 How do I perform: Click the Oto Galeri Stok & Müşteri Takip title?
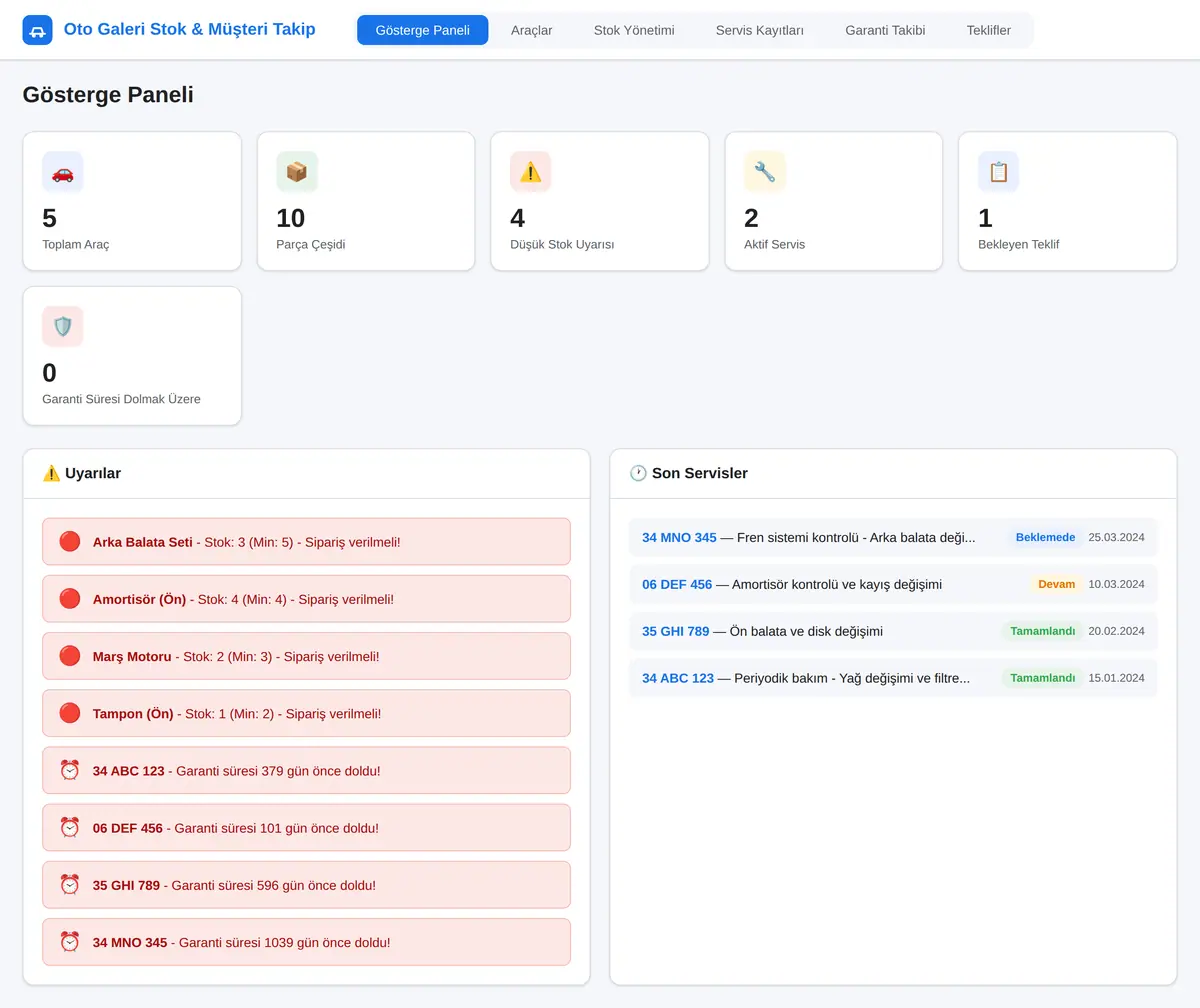point(190,30)
